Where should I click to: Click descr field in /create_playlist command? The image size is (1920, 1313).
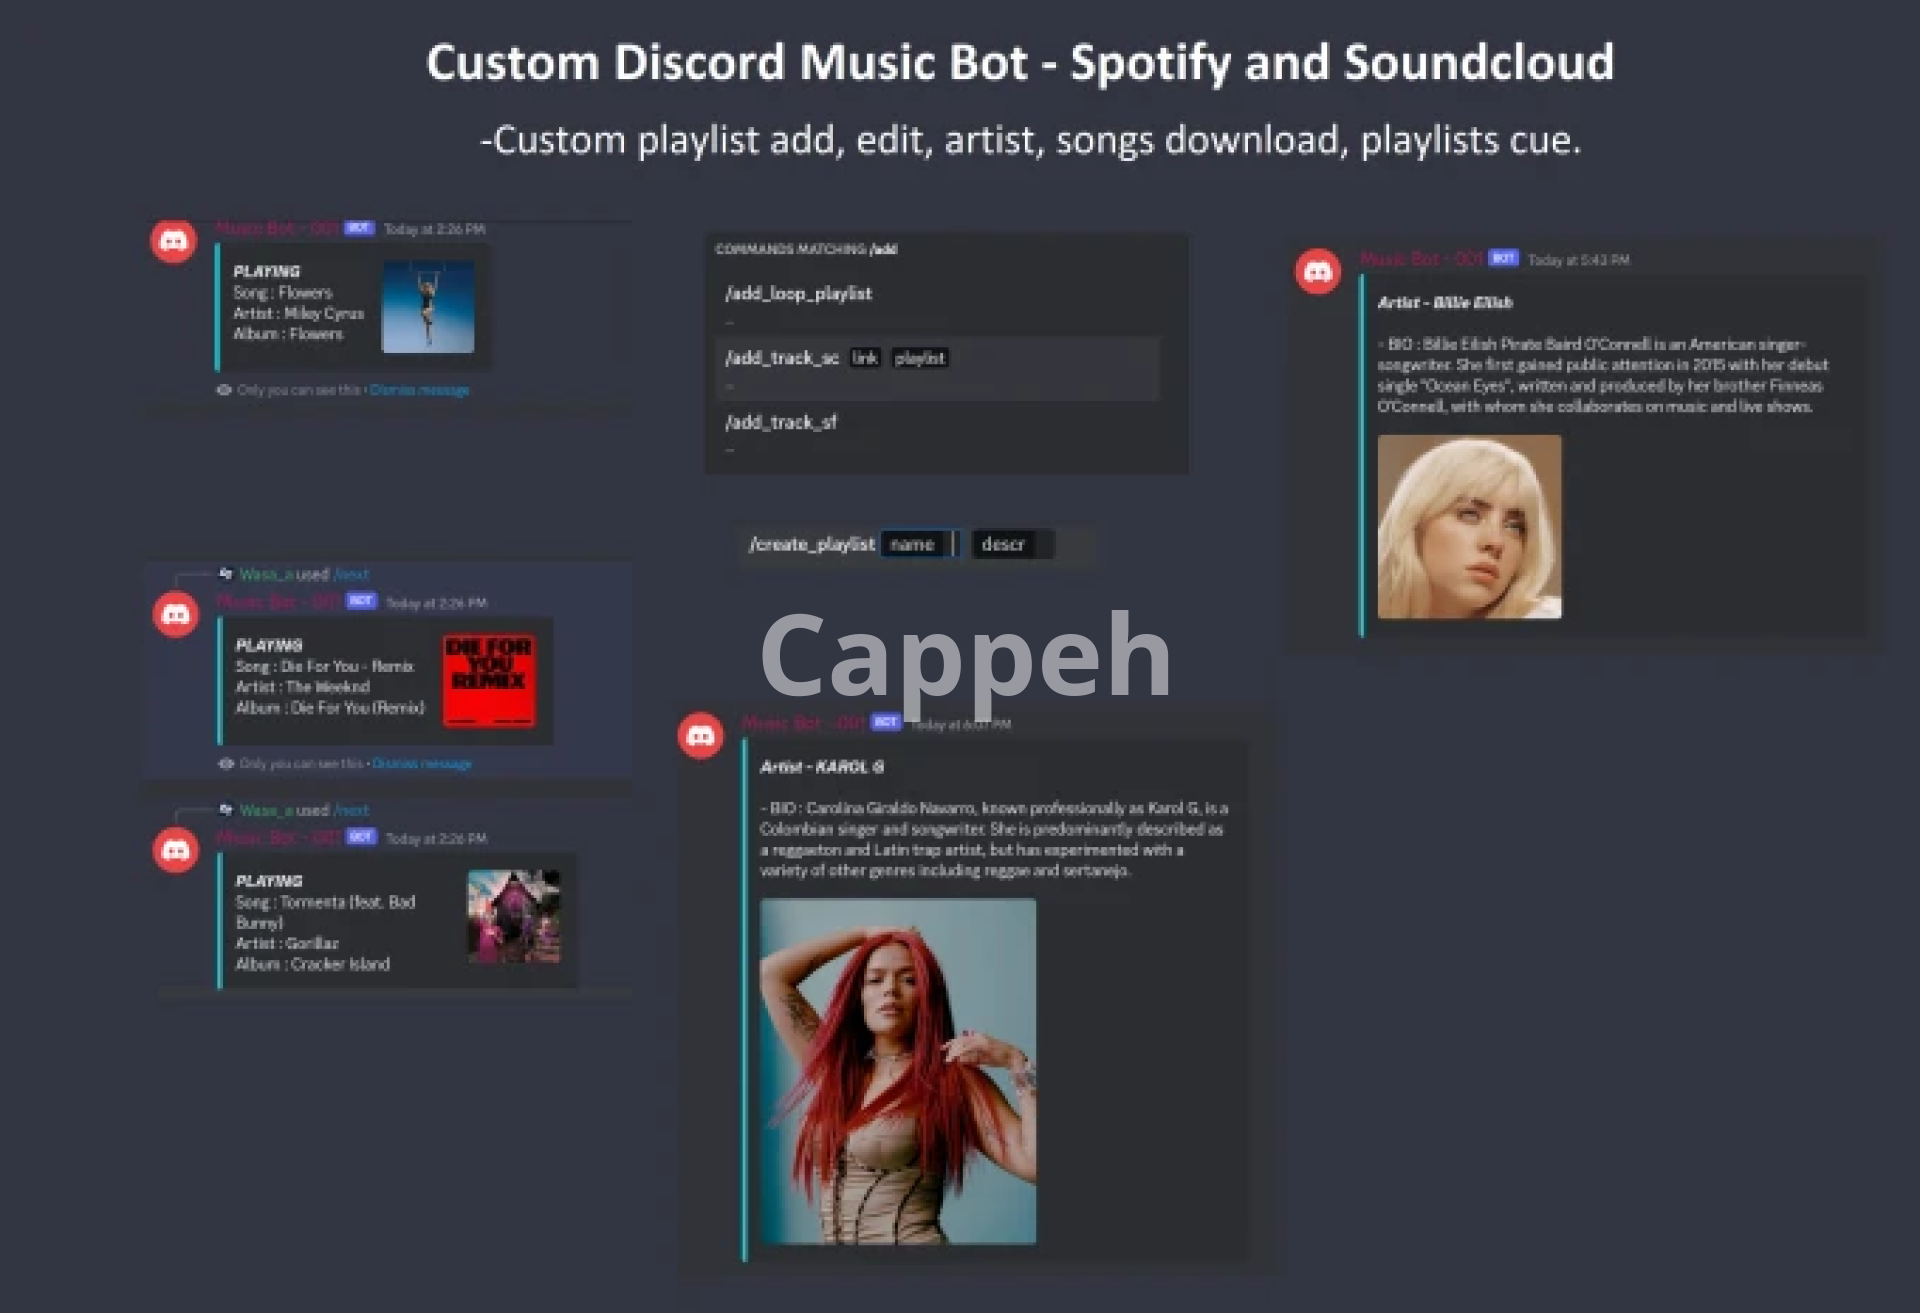point(1004,544)
